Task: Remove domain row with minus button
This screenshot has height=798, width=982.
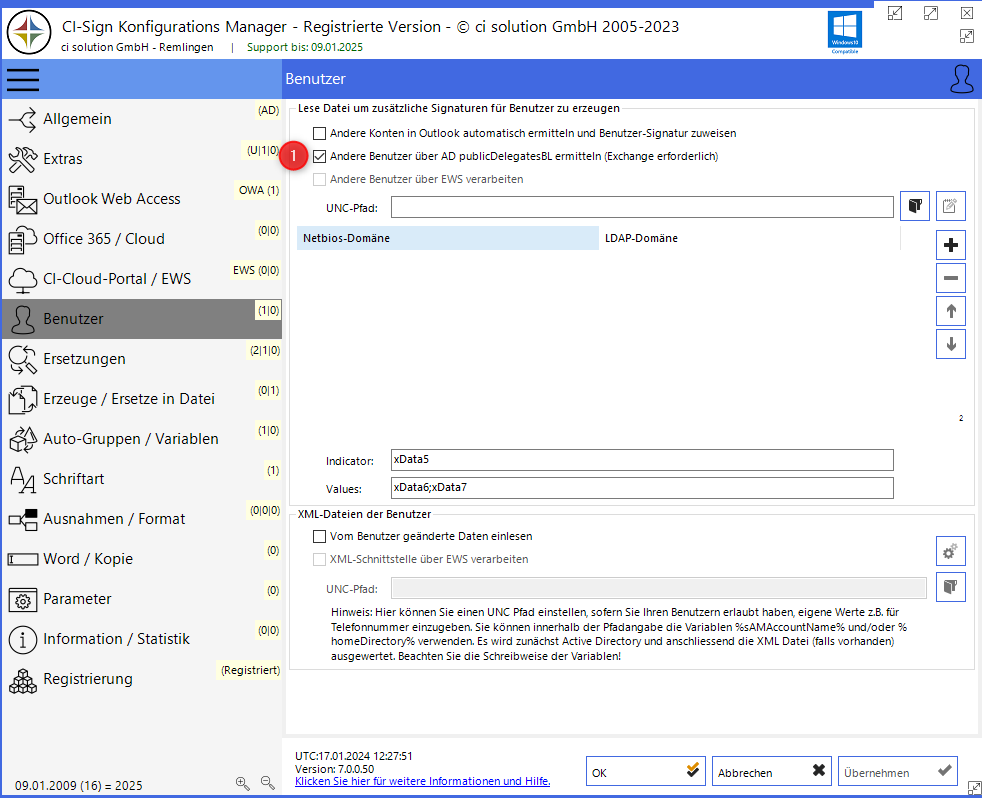Action: (951, 278)
